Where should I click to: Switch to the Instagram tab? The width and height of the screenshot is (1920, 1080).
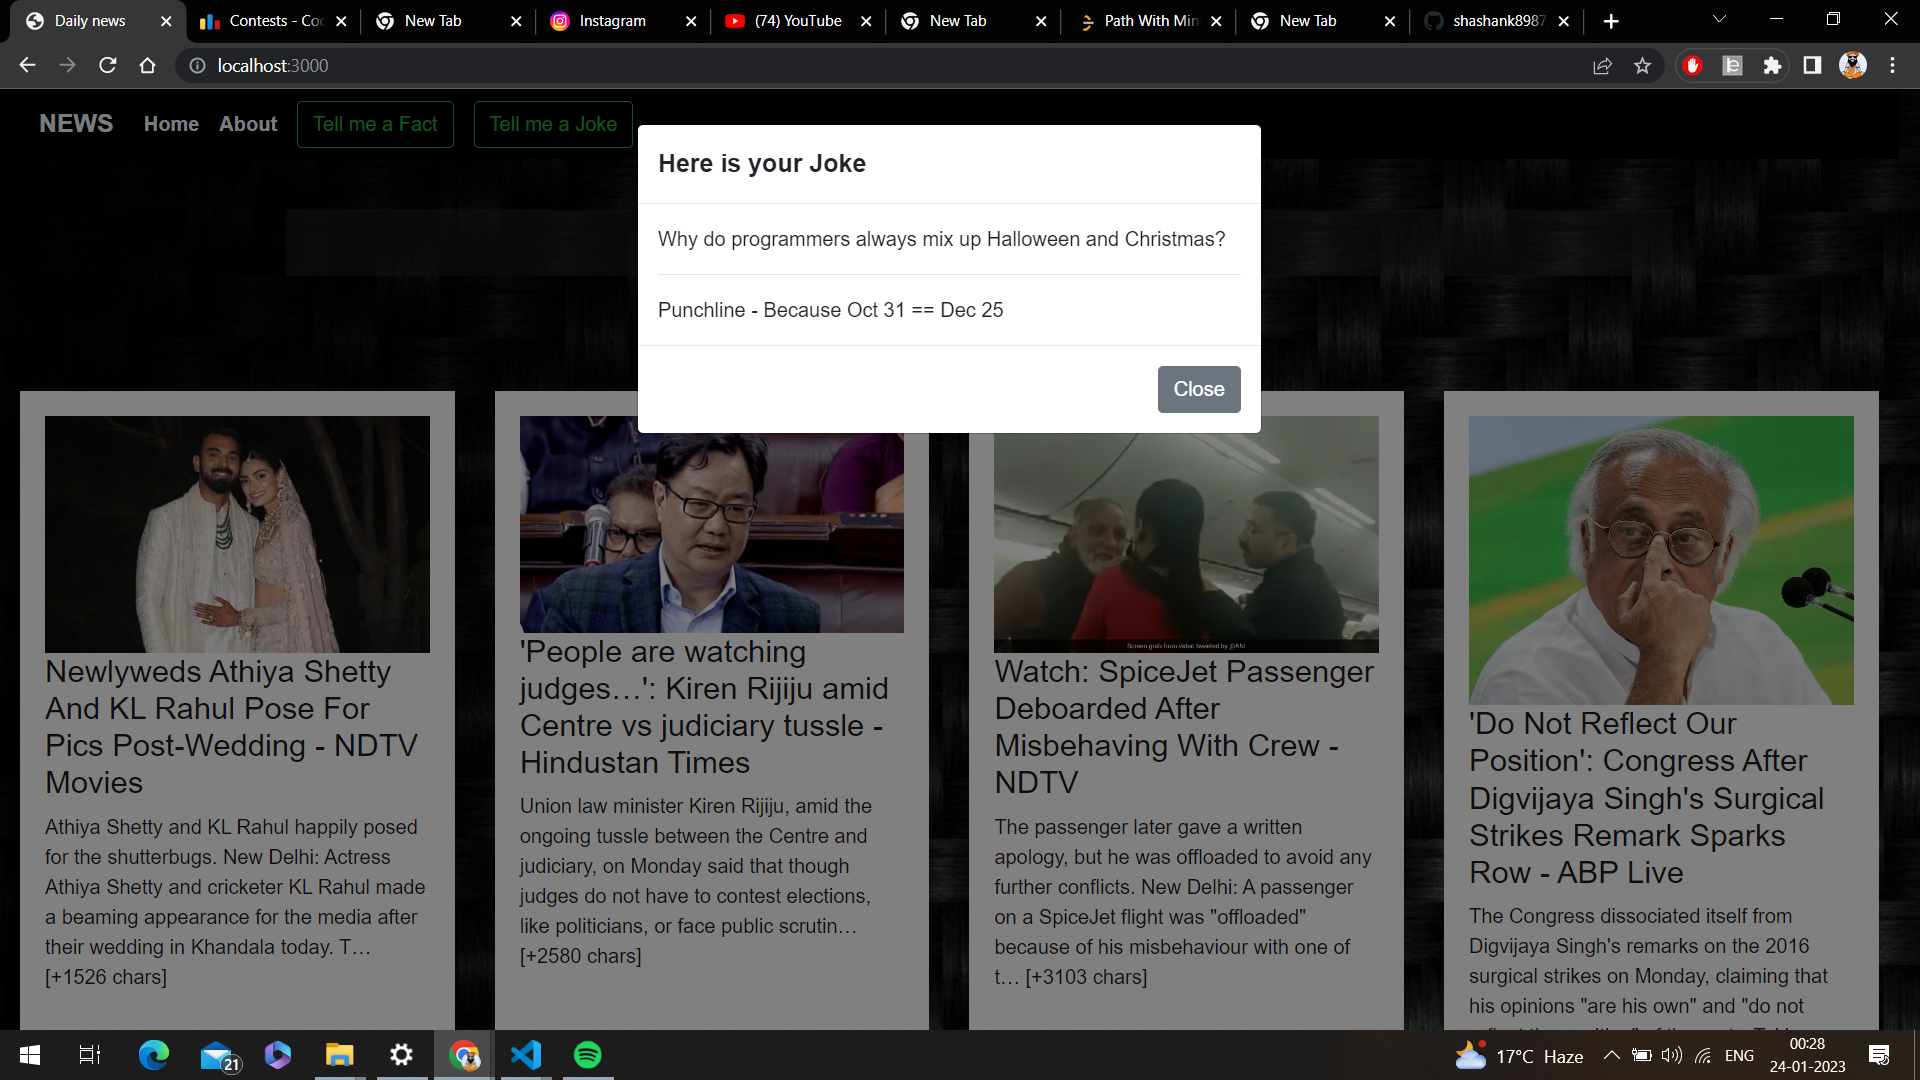pos(612,21)
